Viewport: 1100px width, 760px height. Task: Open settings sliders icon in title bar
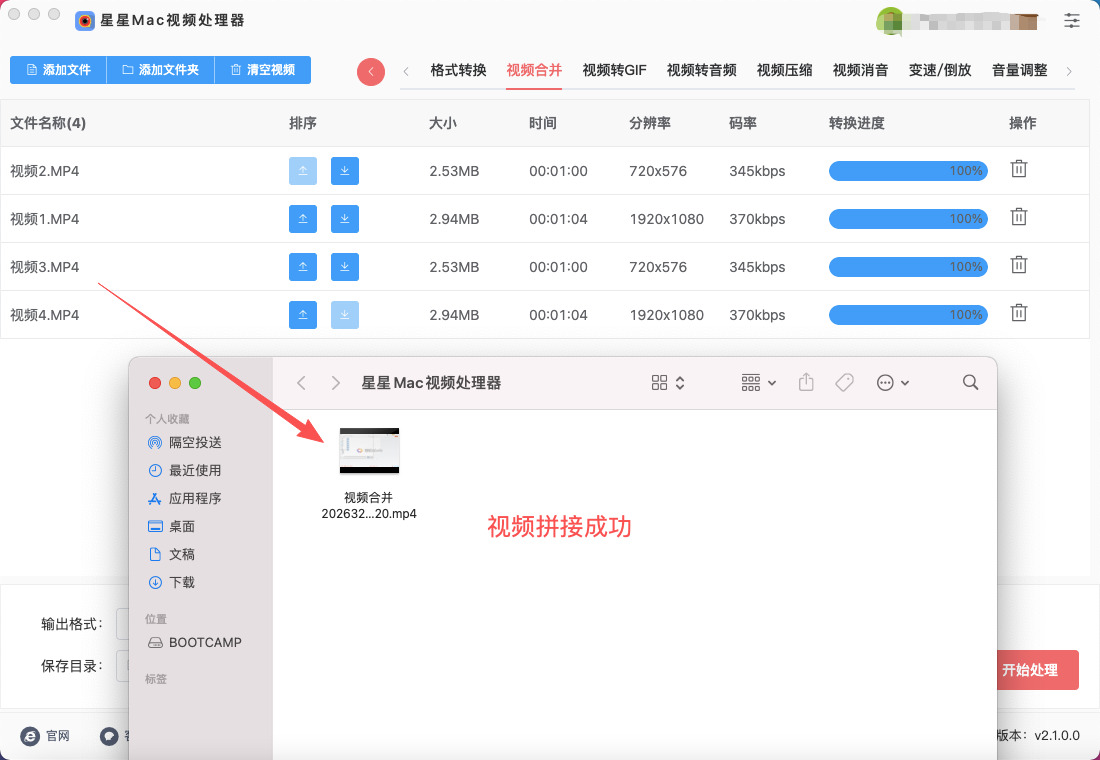click(1071, 20)
